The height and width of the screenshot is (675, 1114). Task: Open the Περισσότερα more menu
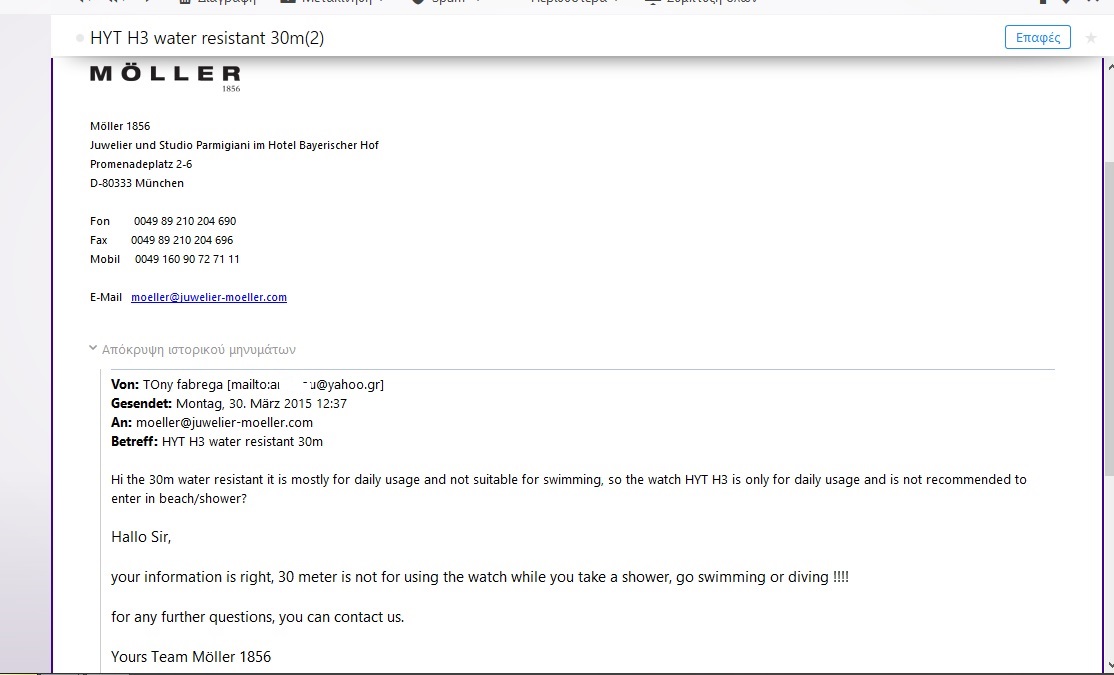point(575,2)
